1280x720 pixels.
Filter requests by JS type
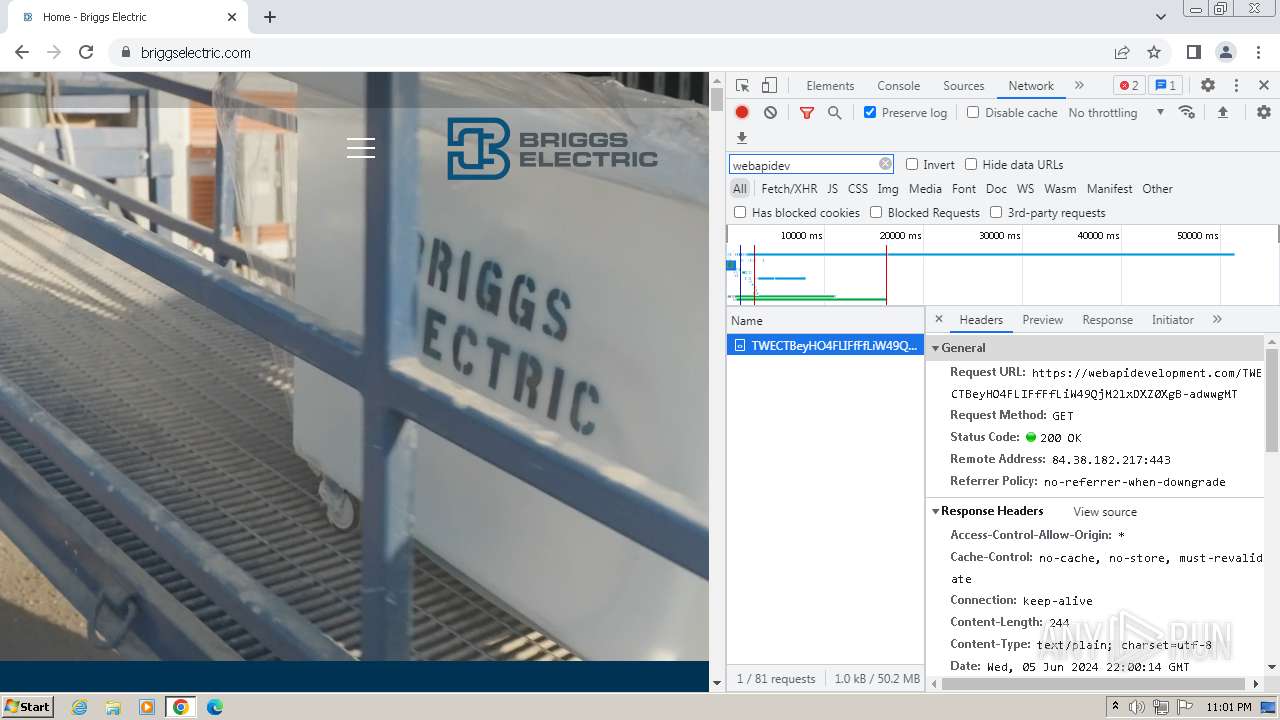point(832,188)
